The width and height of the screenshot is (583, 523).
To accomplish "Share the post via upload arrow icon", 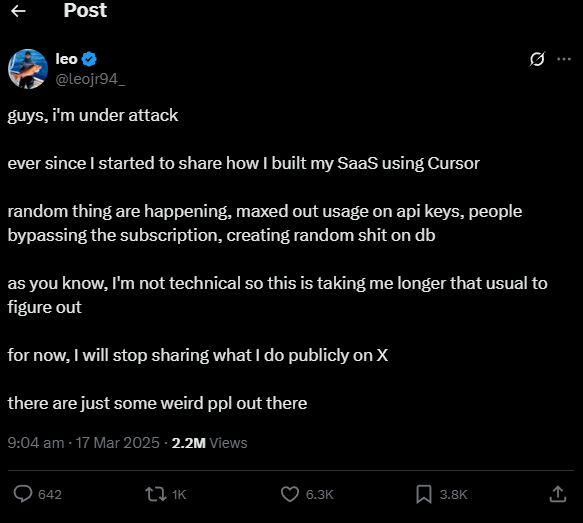I will 557,494.
